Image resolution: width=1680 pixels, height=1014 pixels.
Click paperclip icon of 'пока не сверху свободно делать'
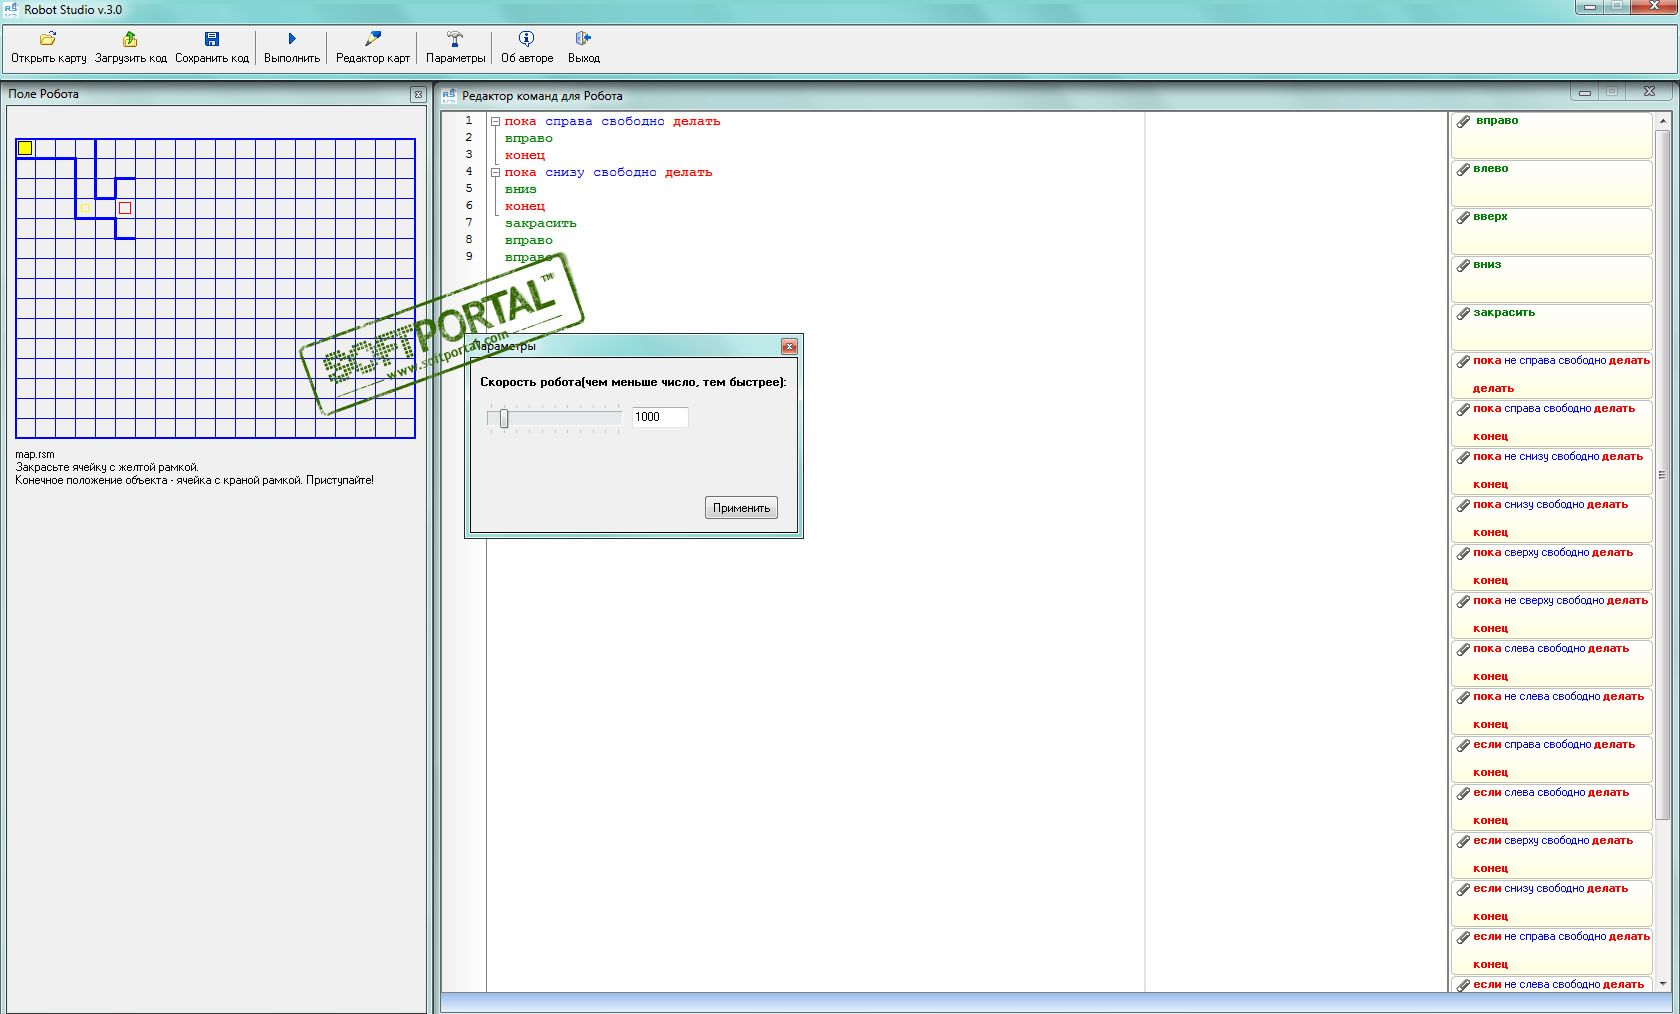1463,602
